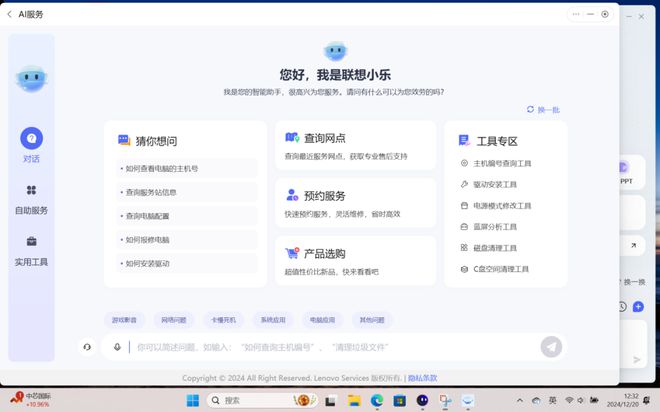Choose the 电脑应用 category chip
This screenshot has width=660, height=412.
(x=322, y=320)
